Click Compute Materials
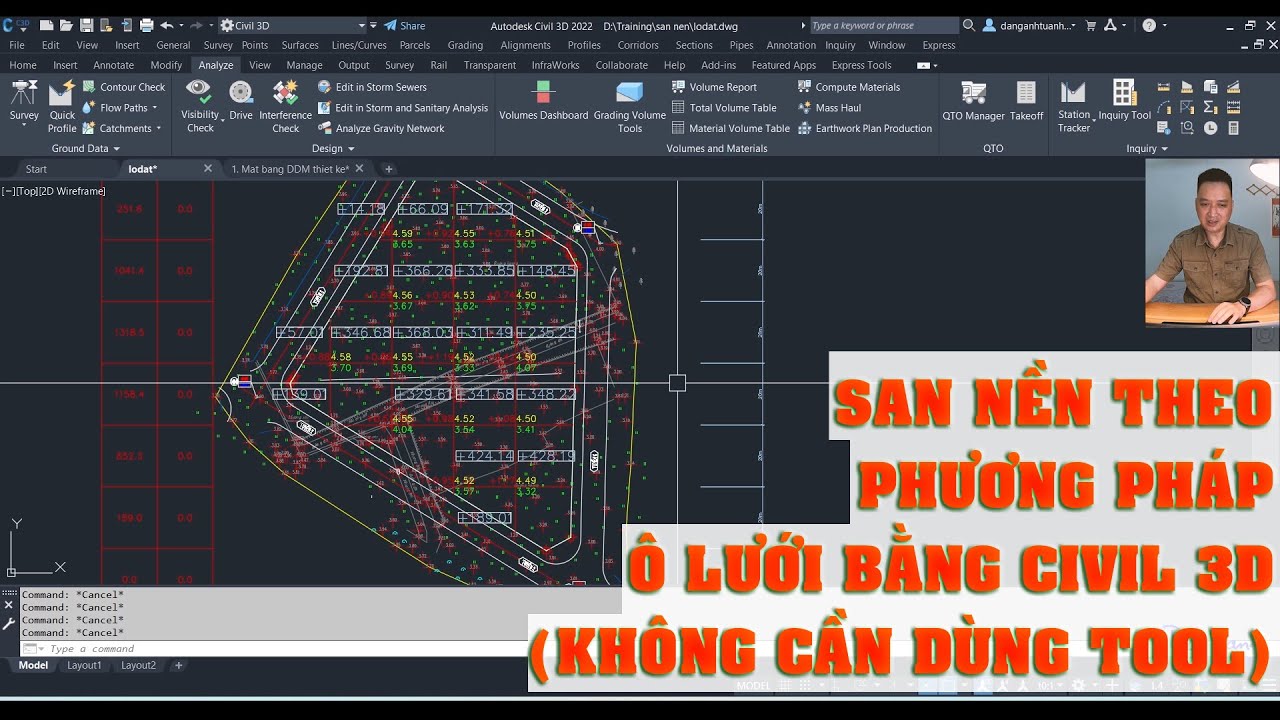The height and width of the screenshot is (720, 1280). tap(849, 87)
